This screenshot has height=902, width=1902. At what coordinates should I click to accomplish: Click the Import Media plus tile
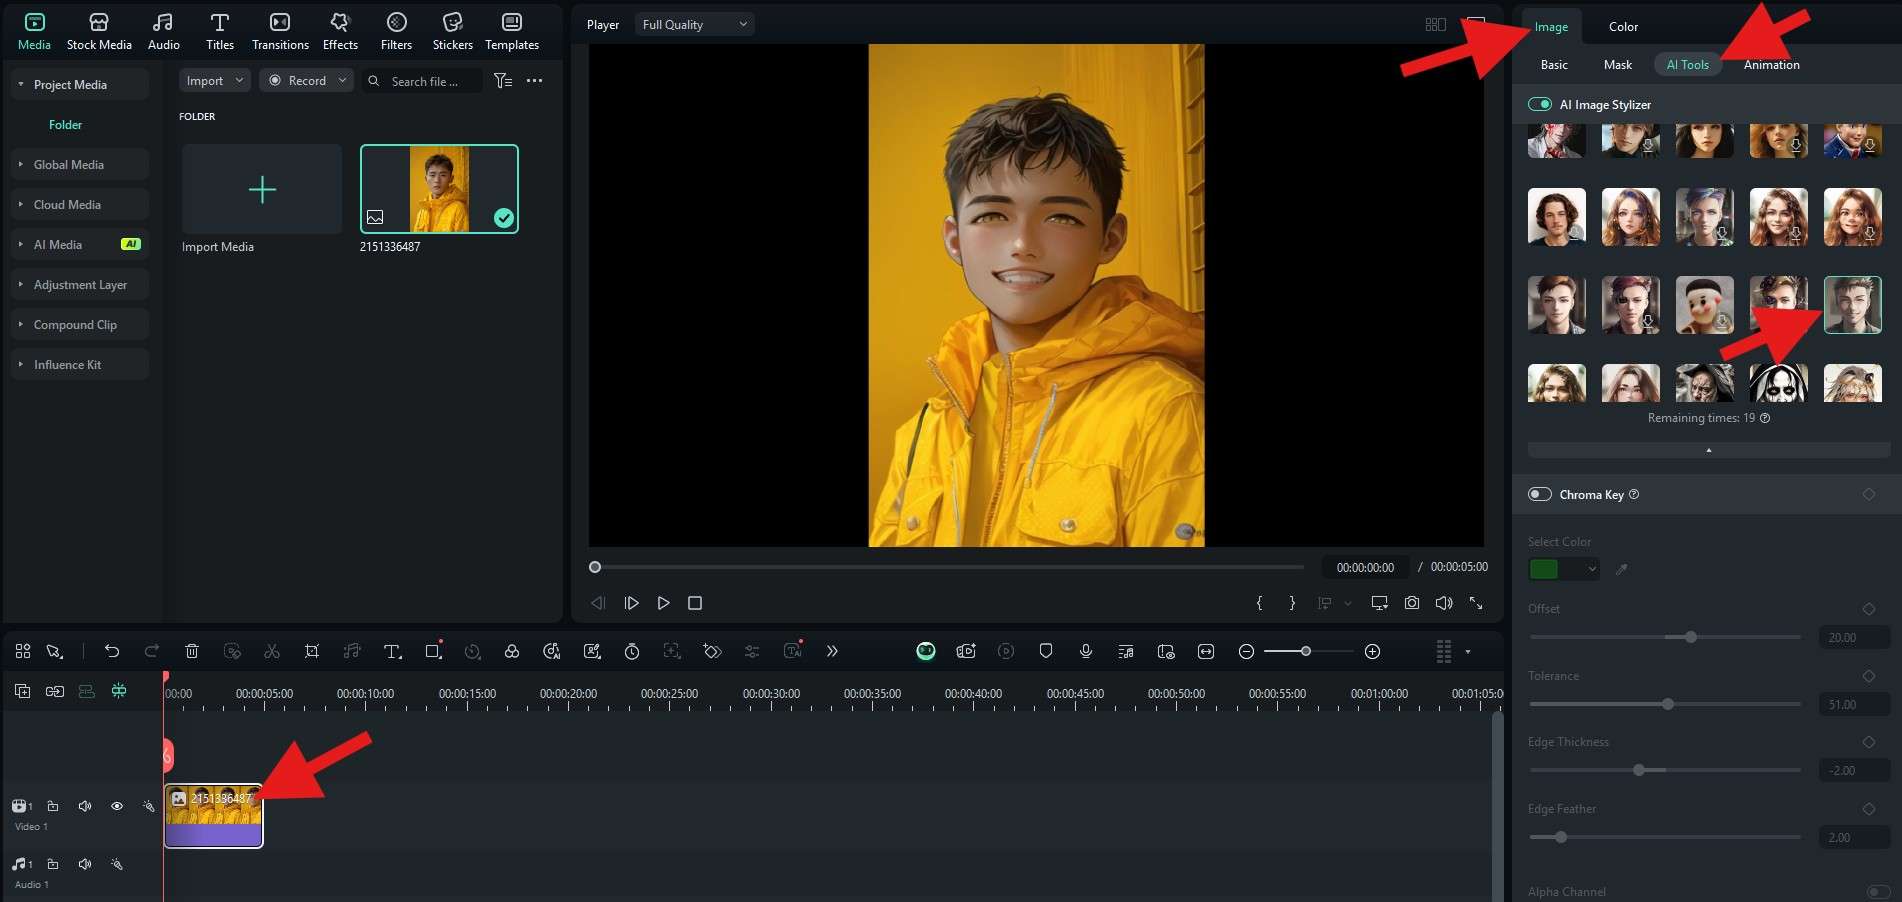point(262,190)
